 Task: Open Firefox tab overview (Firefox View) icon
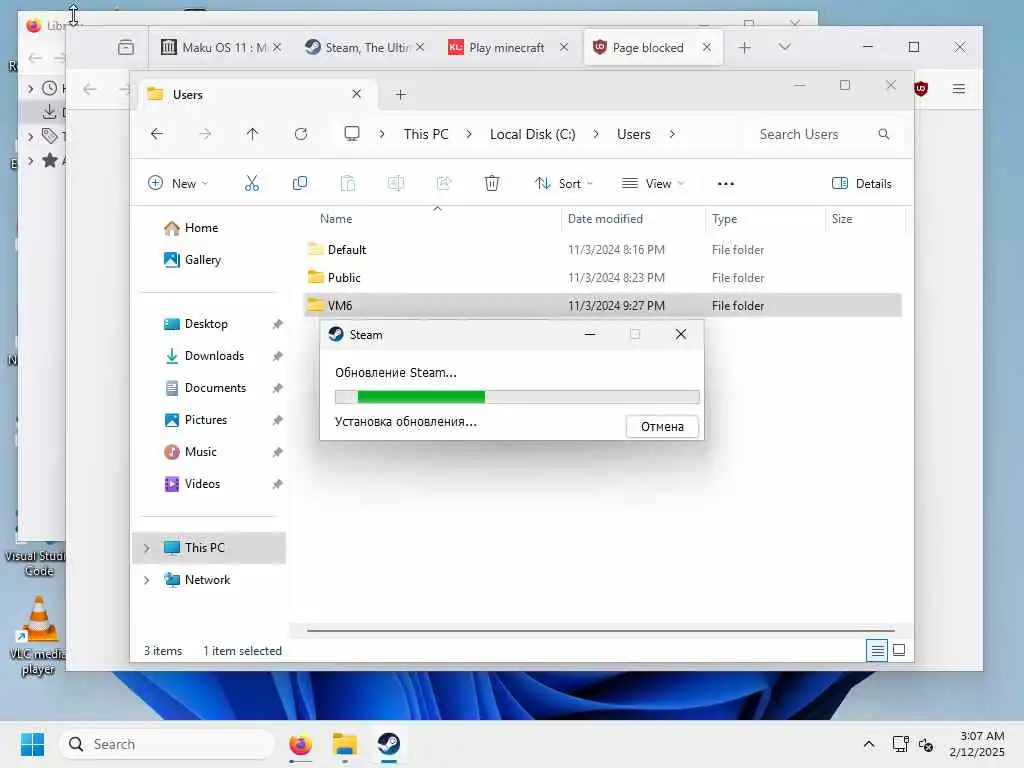125,47
